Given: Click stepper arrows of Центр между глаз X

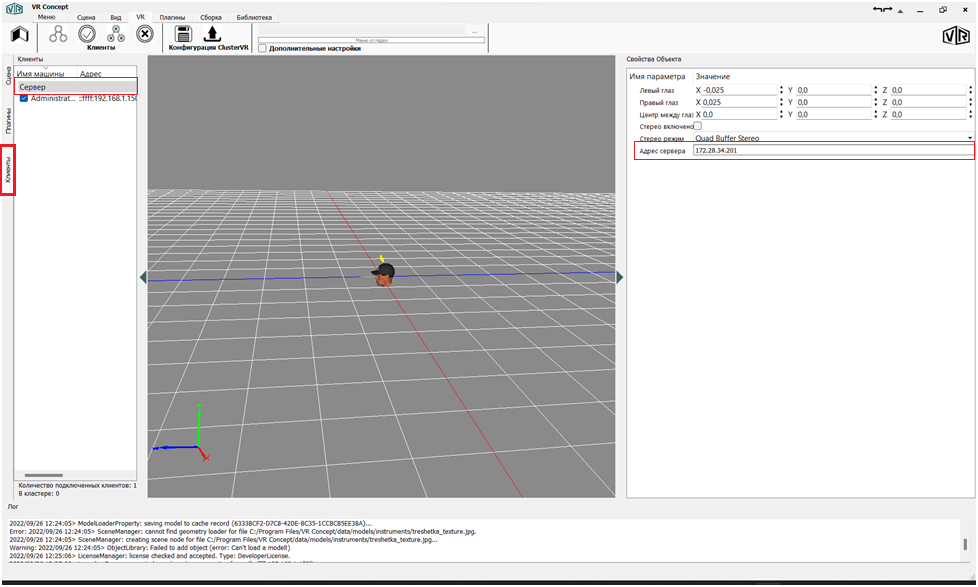Looking at the screenshot, I should [x=782, y=114].
